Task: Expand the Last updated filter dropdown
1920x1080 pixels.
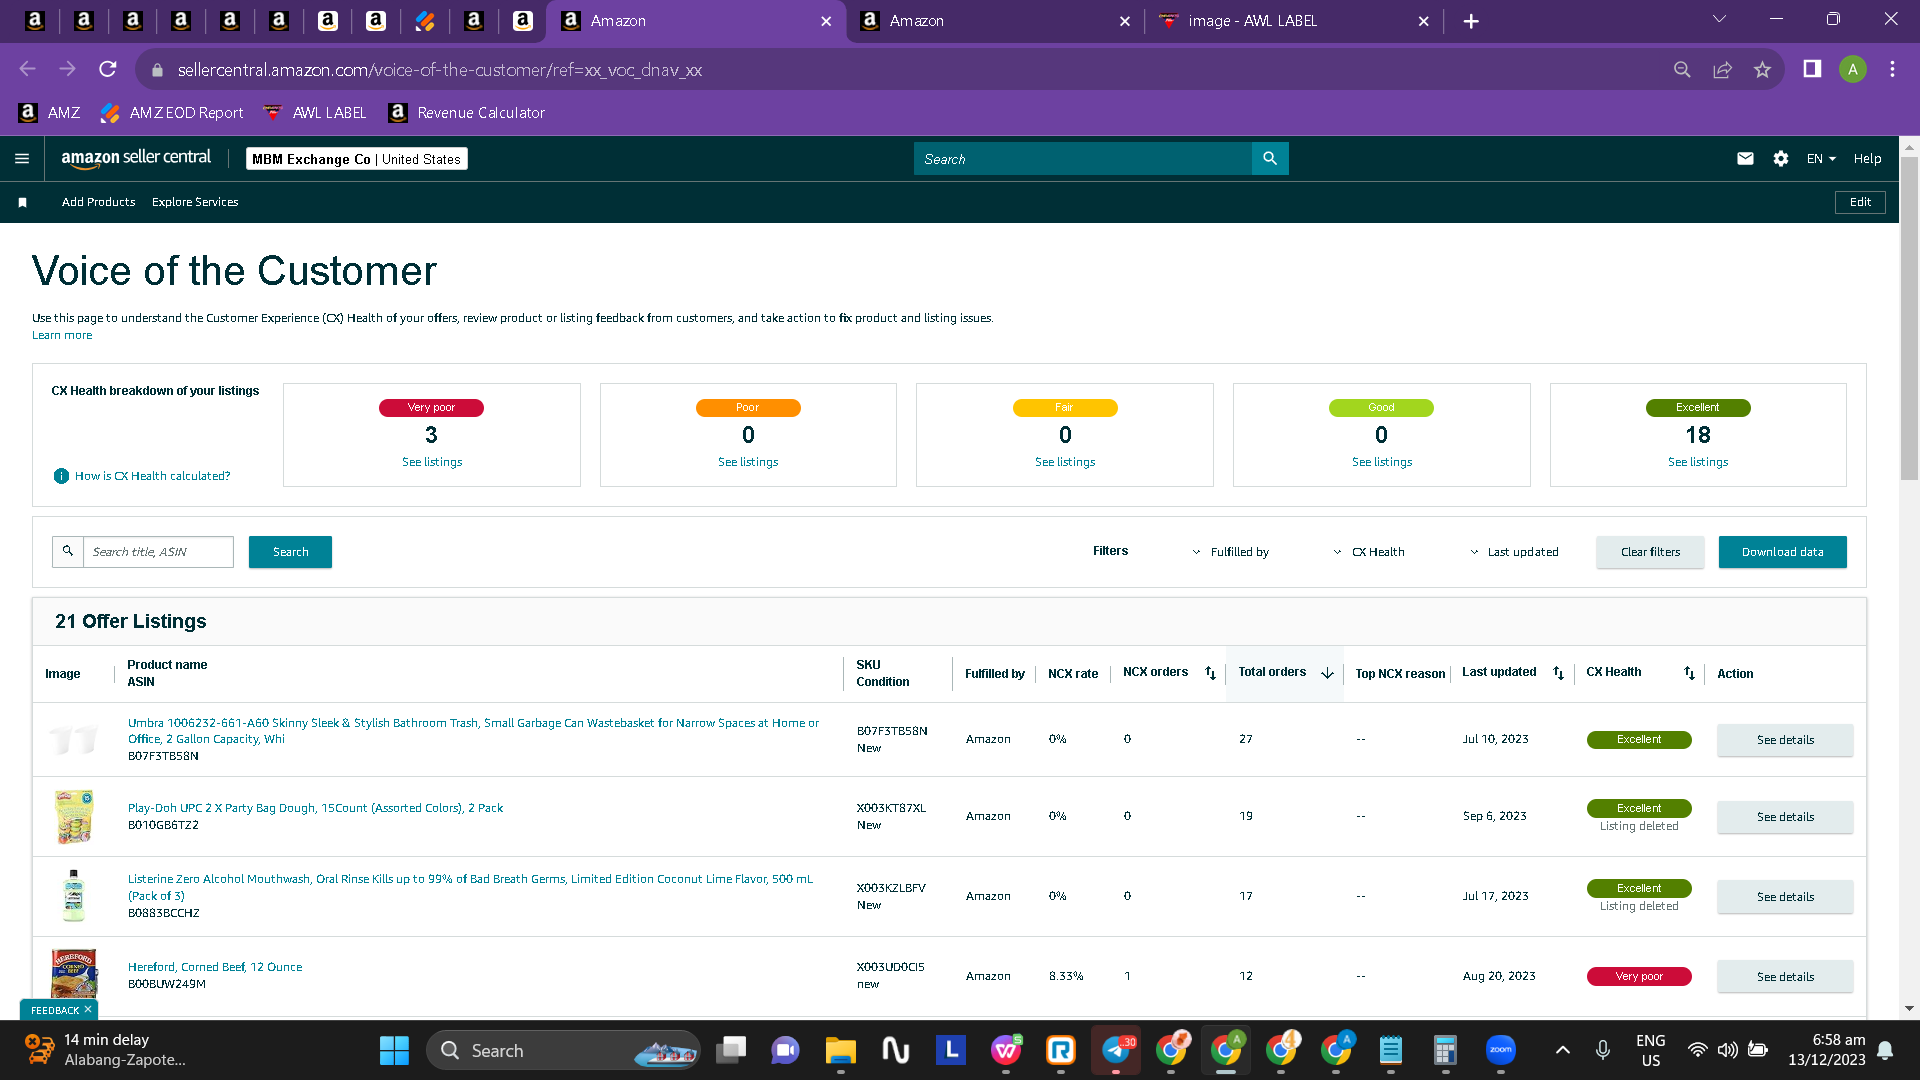Action: (1513, 552)
